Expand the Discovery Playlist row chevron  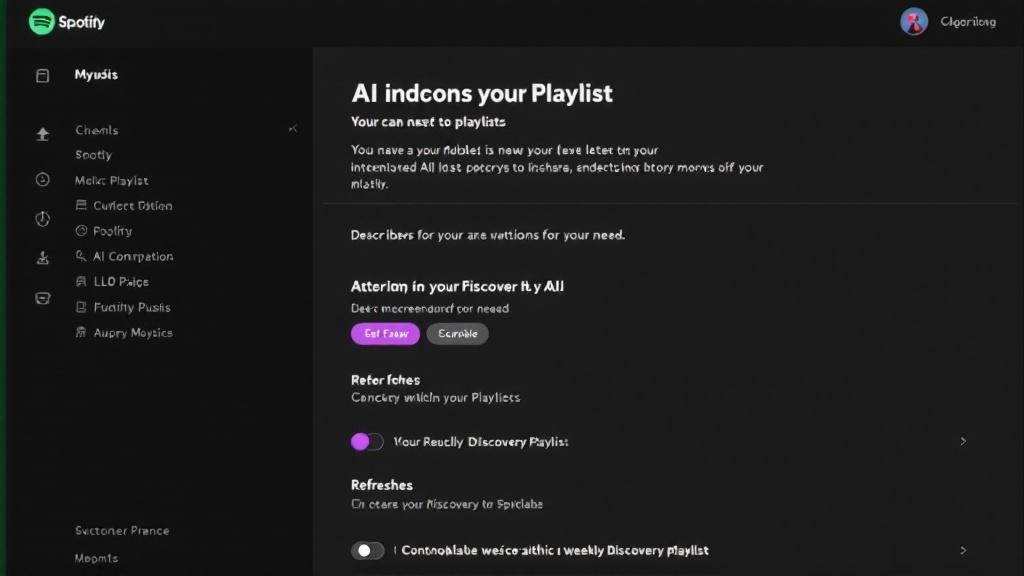click(963, 441)
